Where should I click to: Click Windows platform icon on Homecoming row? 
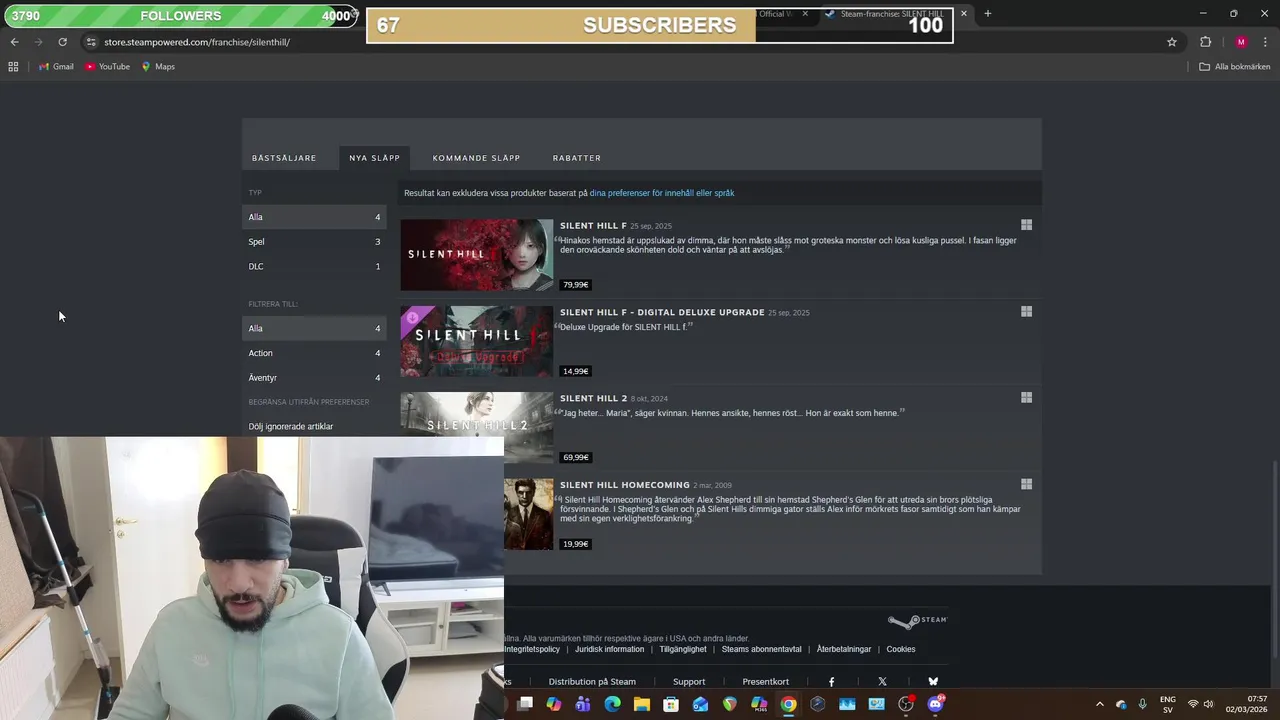click(x=1026, y=484)
